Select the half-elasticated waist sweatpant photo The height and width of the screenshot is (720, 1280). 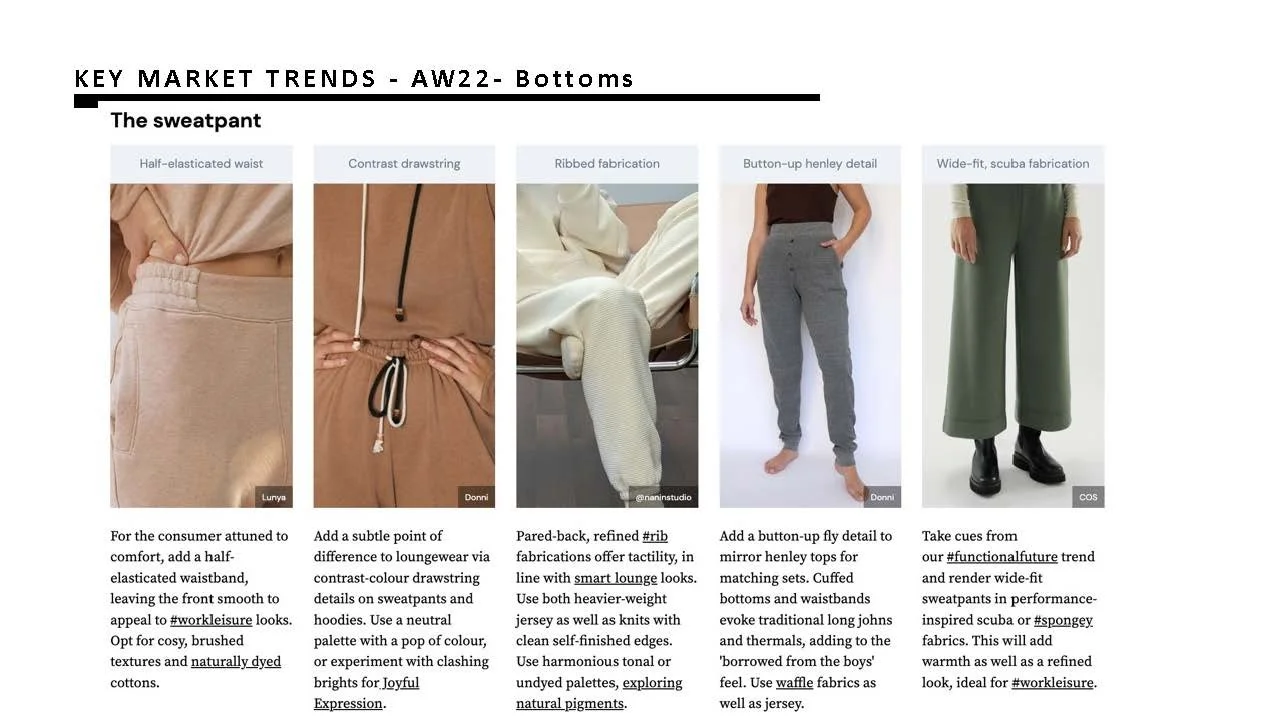(201, 345)
